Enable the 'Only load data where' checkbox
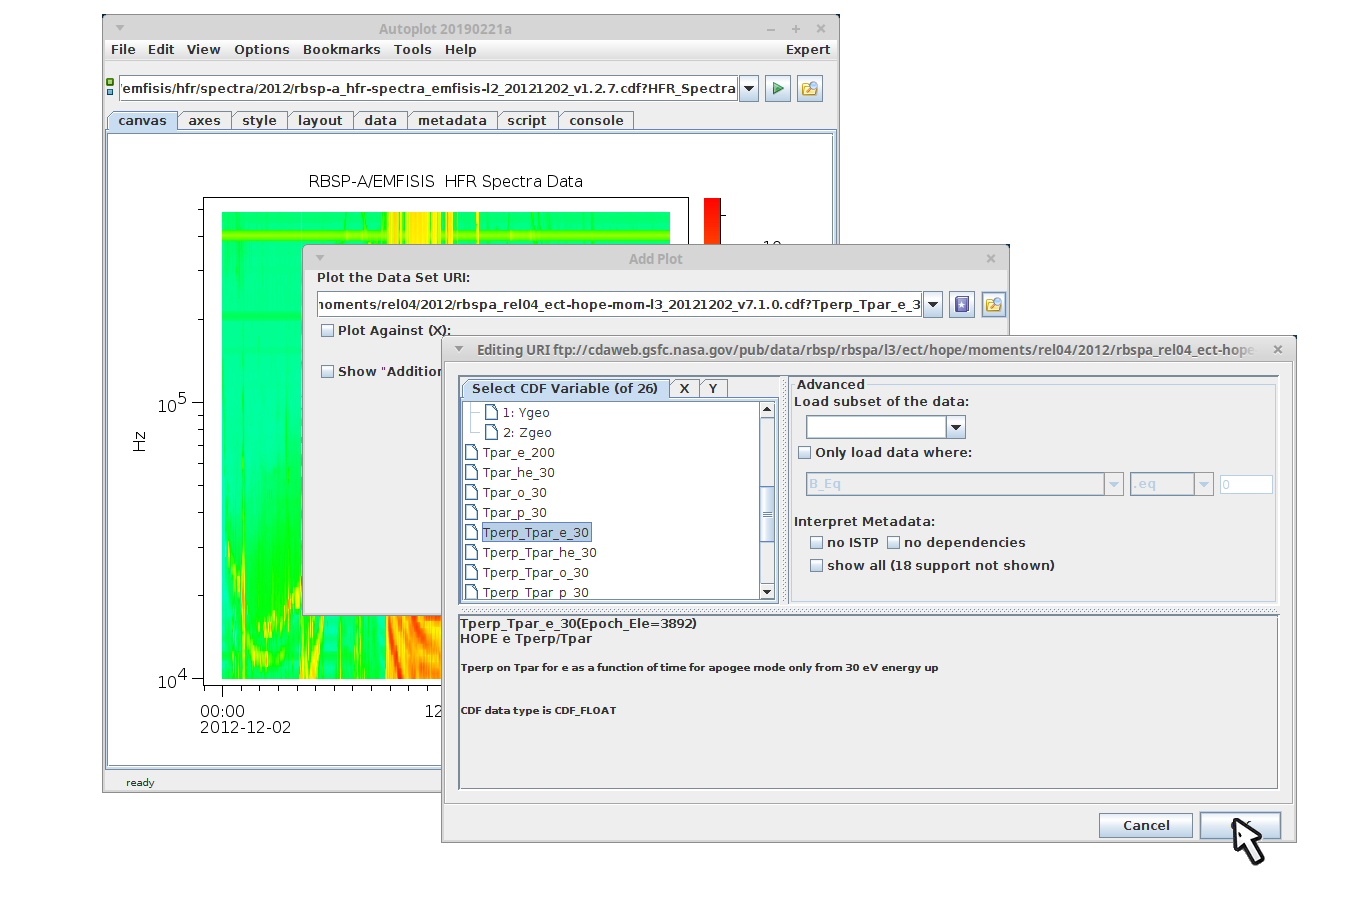 tap(805, 453)
